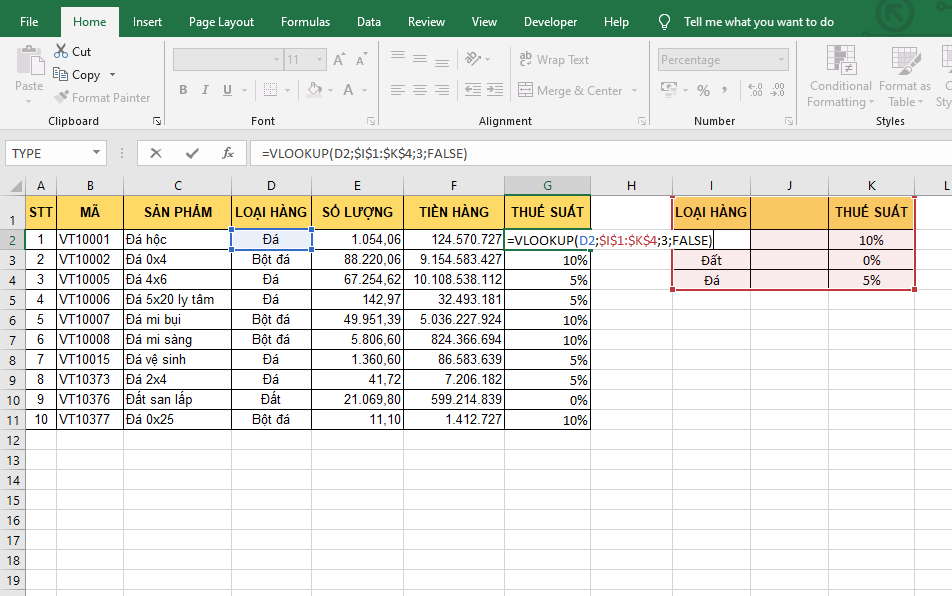This screenshot has width=952, height=596.
Task: Click the Fill Color paint bucket
Action: point(314,90)
